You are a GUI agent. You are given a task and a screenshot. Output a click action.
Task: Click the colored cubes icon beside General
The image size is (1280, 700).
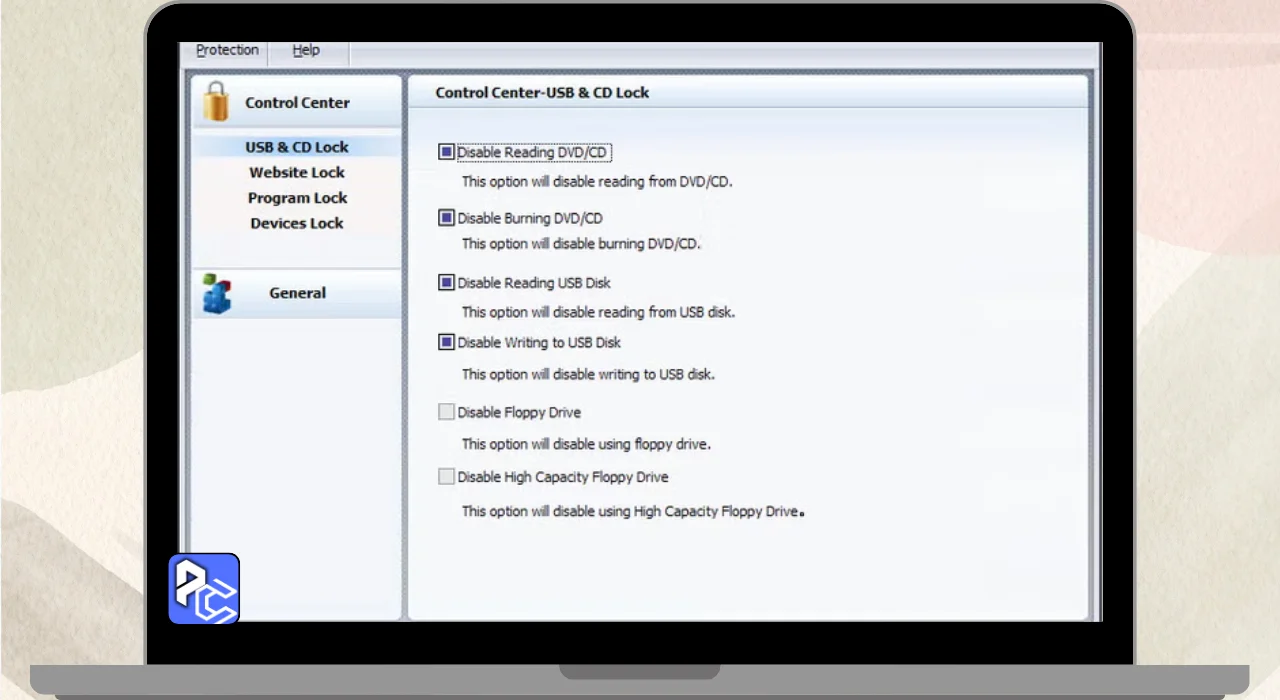(x=216, y=293)
